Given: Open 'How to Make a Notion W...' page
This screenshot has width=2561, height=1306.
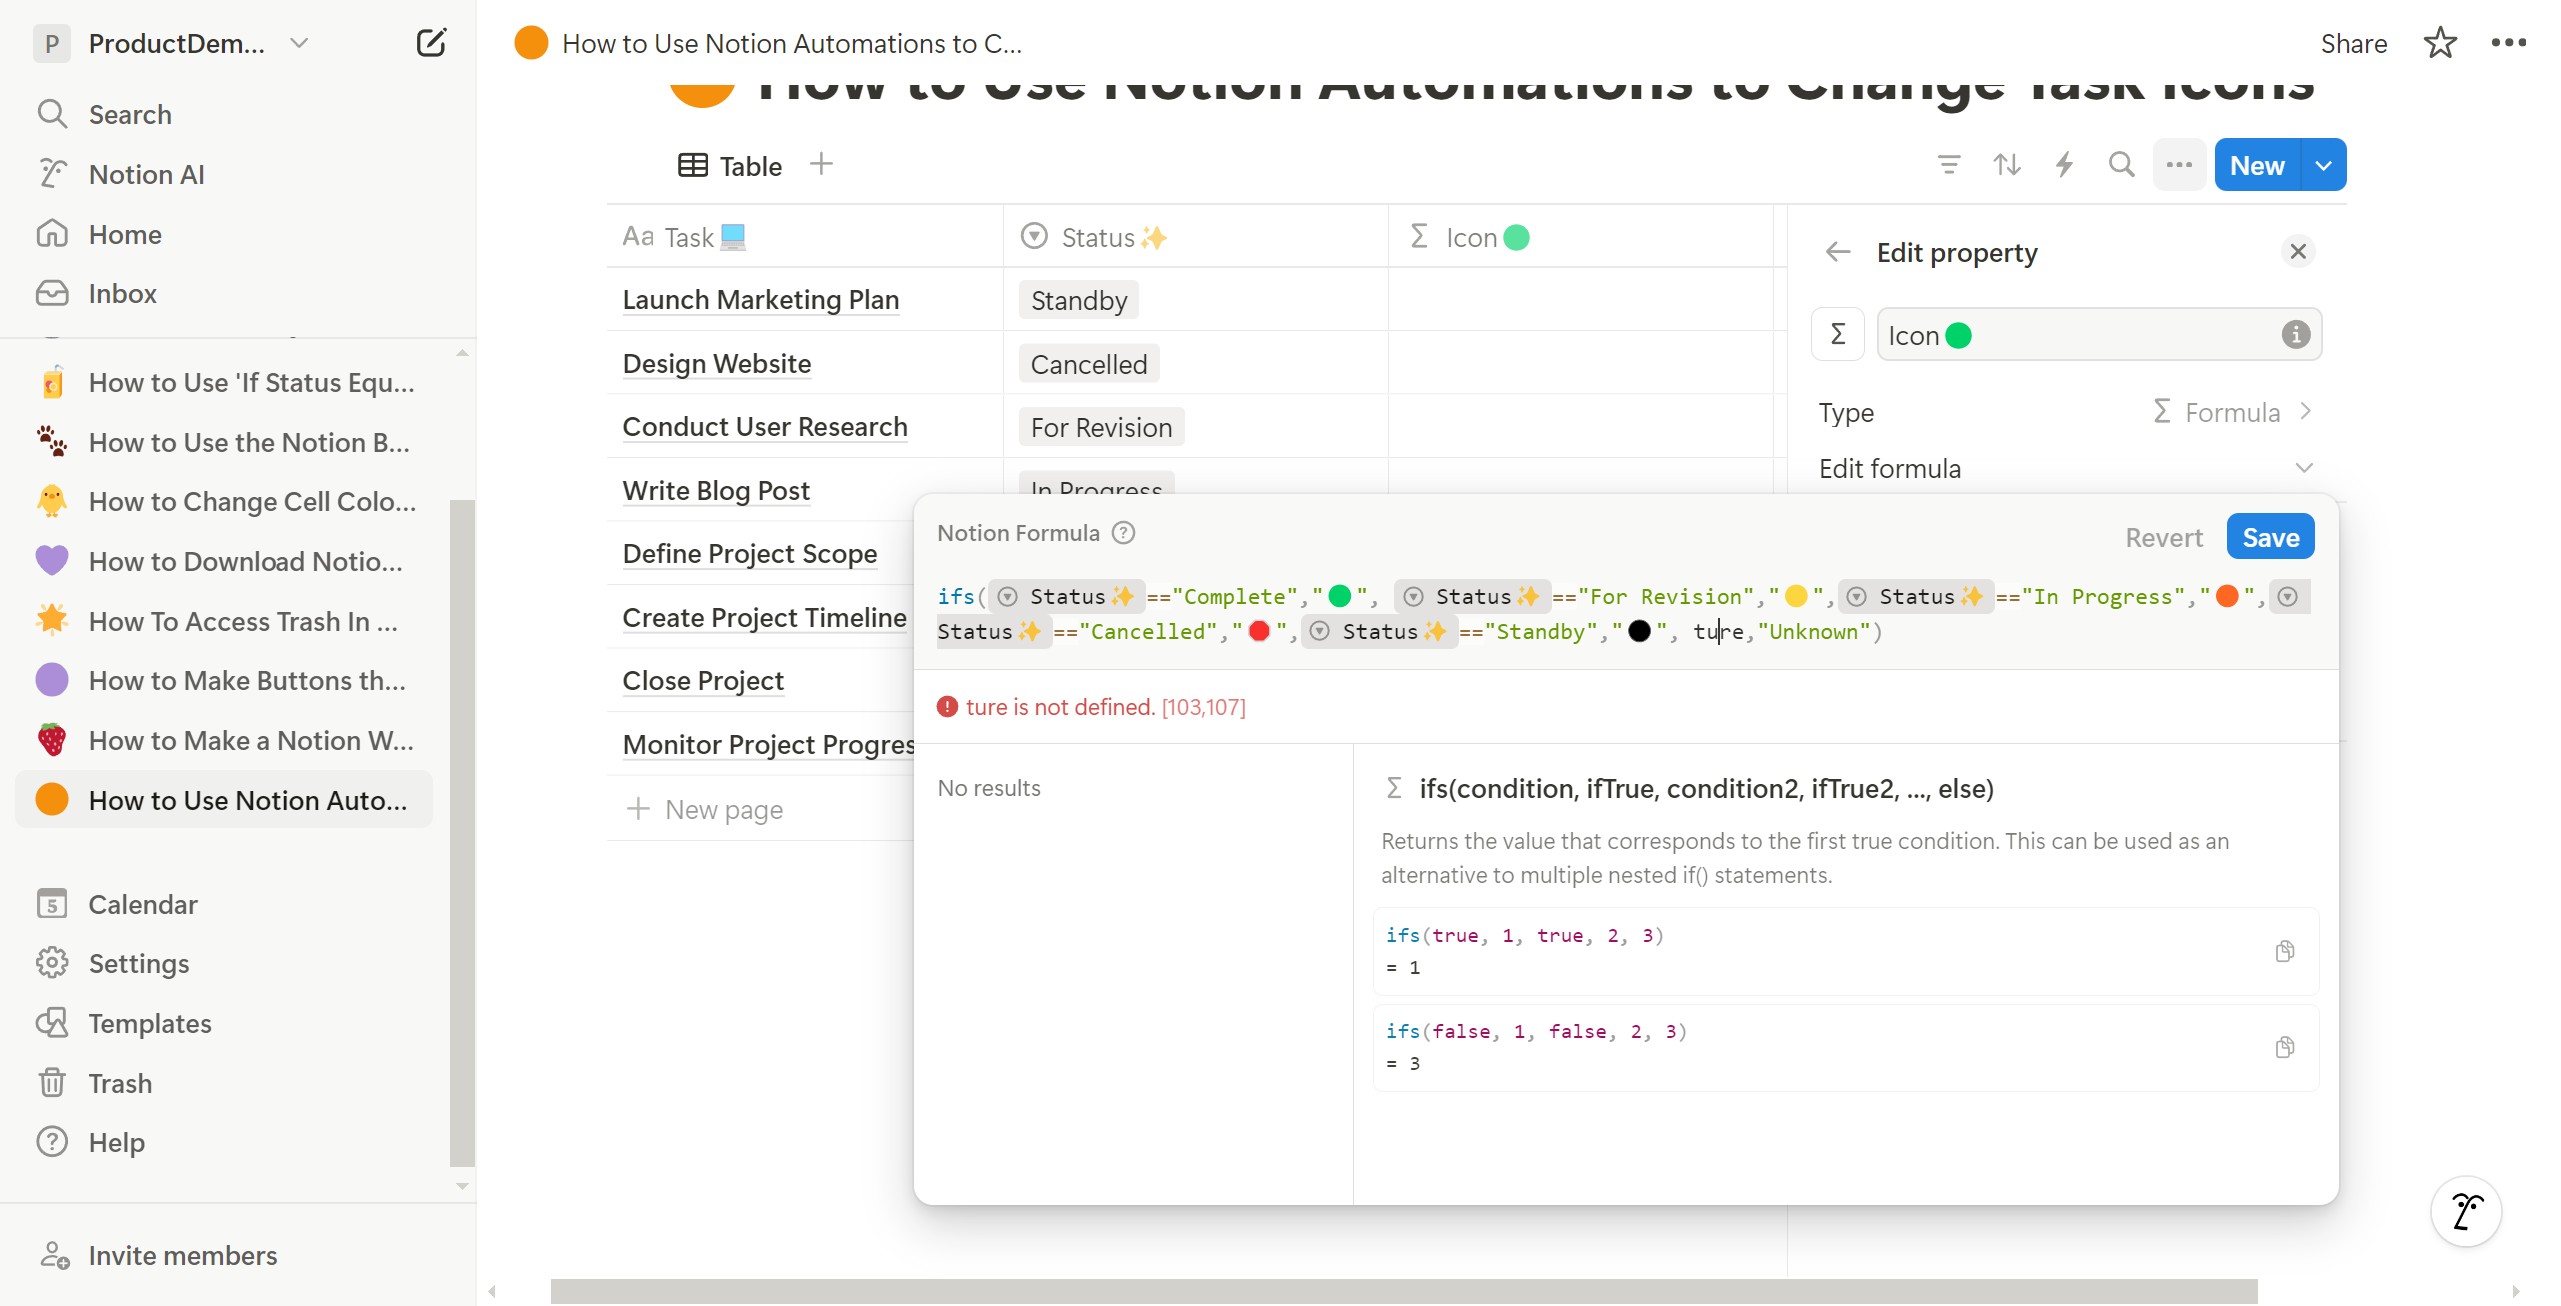Looking at the screenshot, I should point(225,740).
